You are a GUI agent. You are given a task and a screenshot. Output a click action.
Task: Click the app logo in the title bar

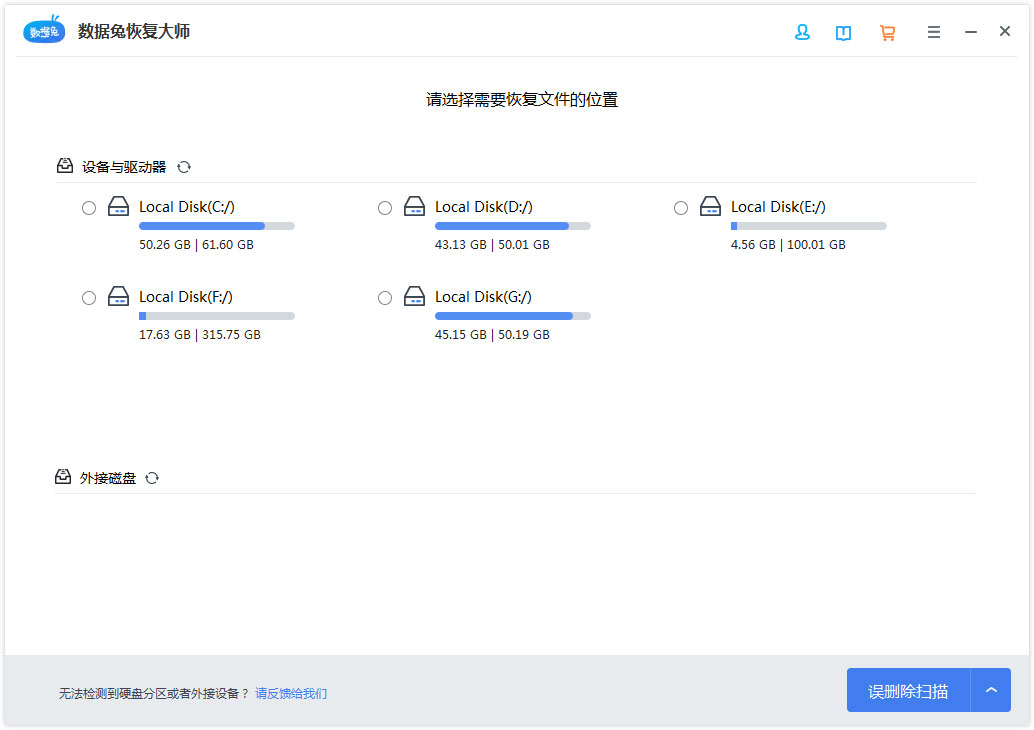44,31
